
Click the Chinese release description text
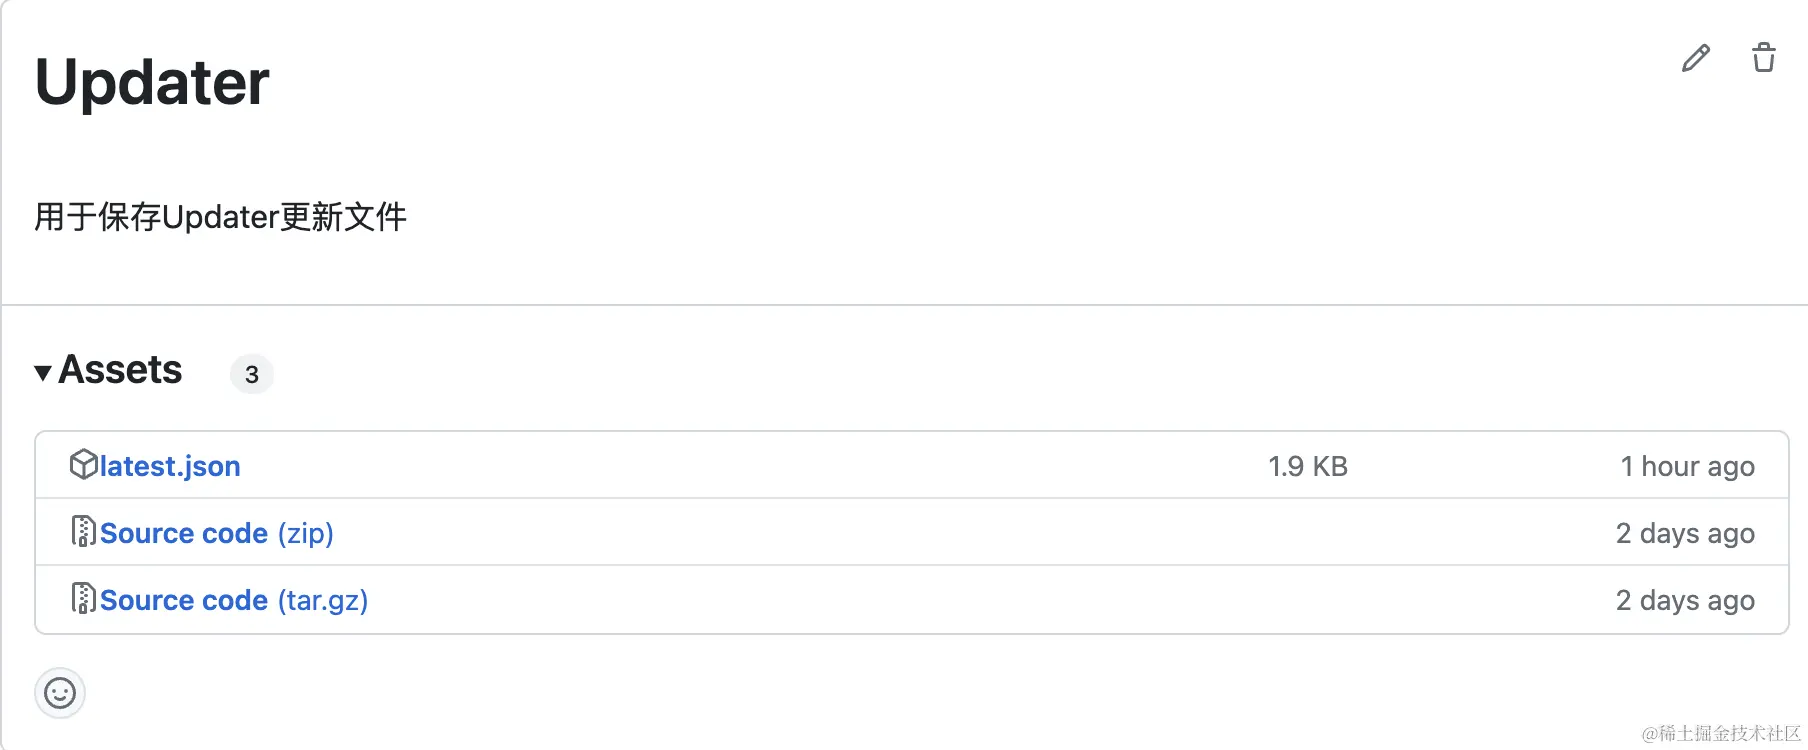click(x=220, y=217)
